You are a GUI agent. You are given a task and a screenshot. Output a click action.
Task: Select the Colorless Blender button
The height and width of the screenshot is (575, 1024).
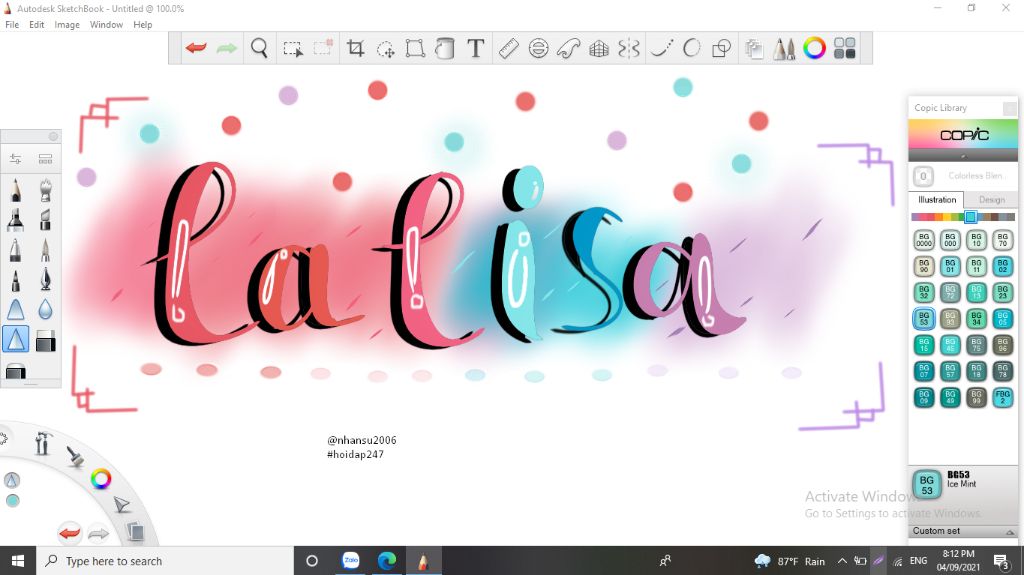923,176
